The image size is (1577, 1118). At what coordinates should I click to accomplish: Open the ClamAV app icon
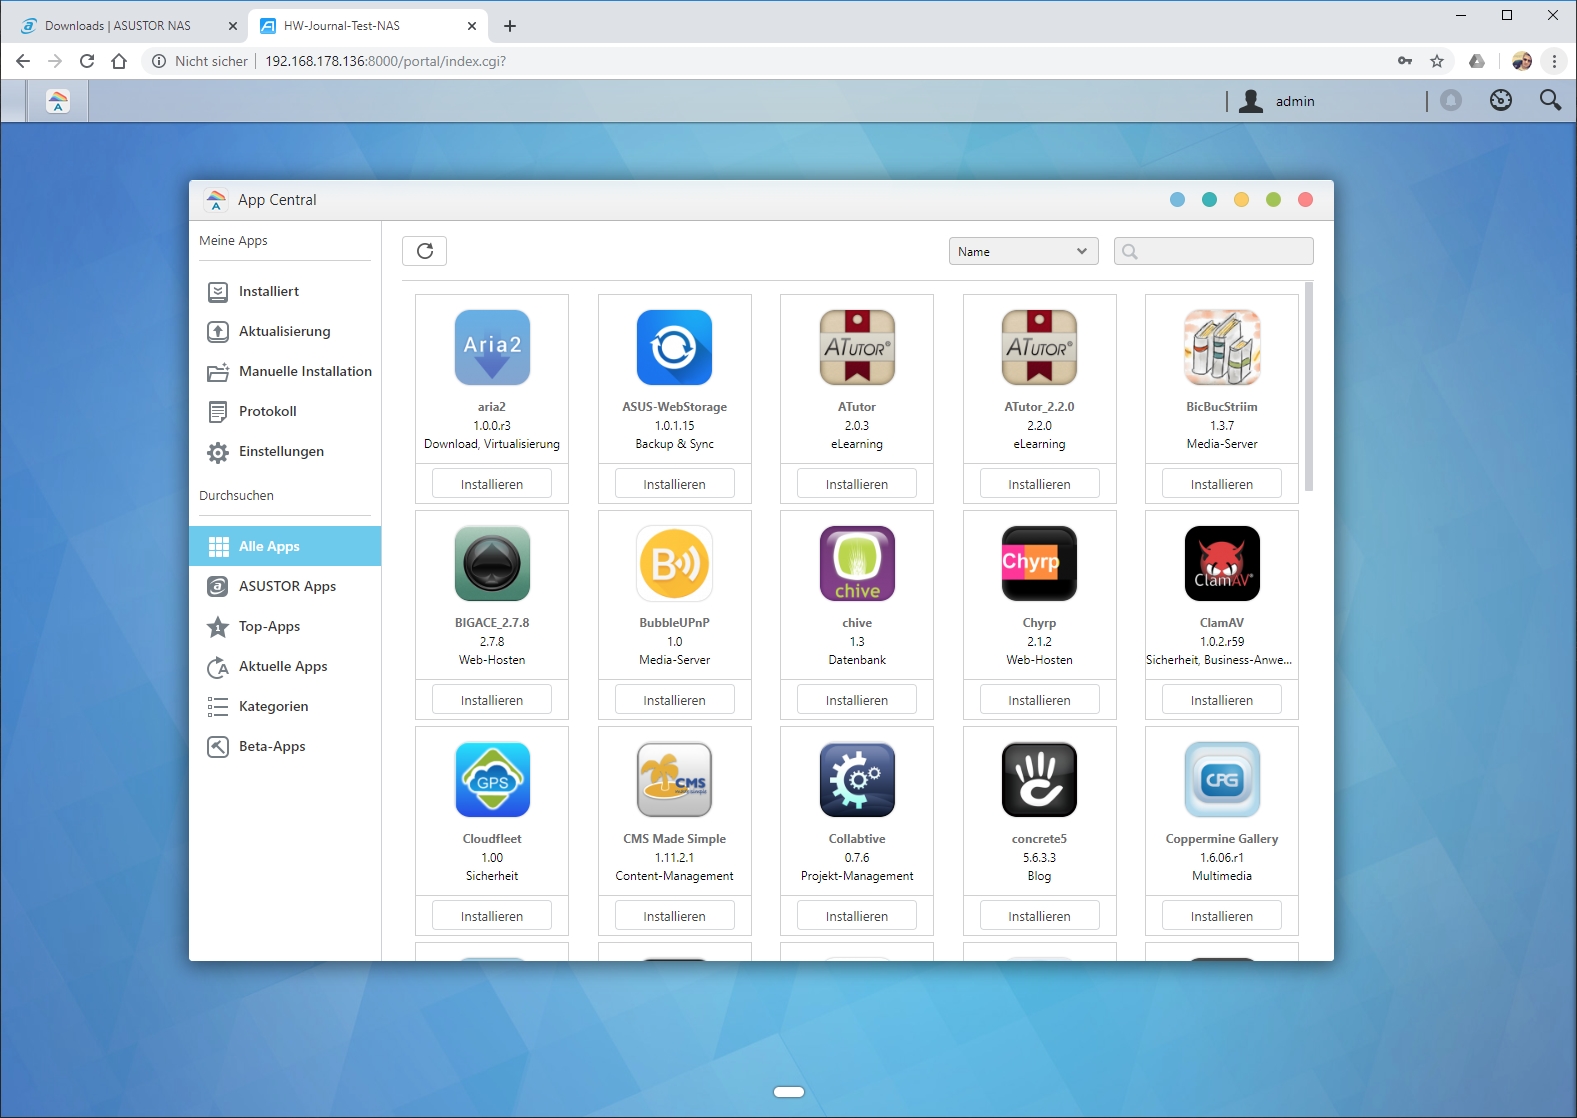[x=1222, y=564]
